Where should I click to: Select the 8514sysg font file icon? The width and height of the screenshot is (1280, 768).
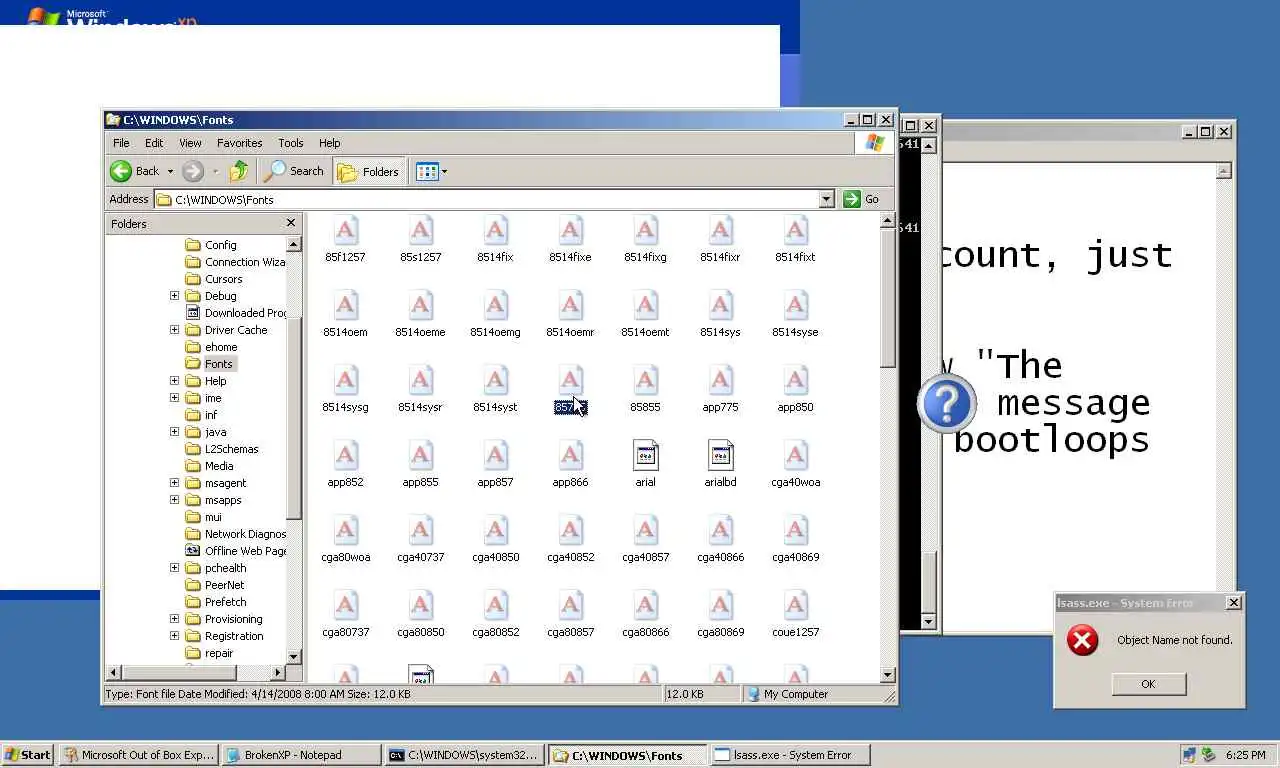345,389
